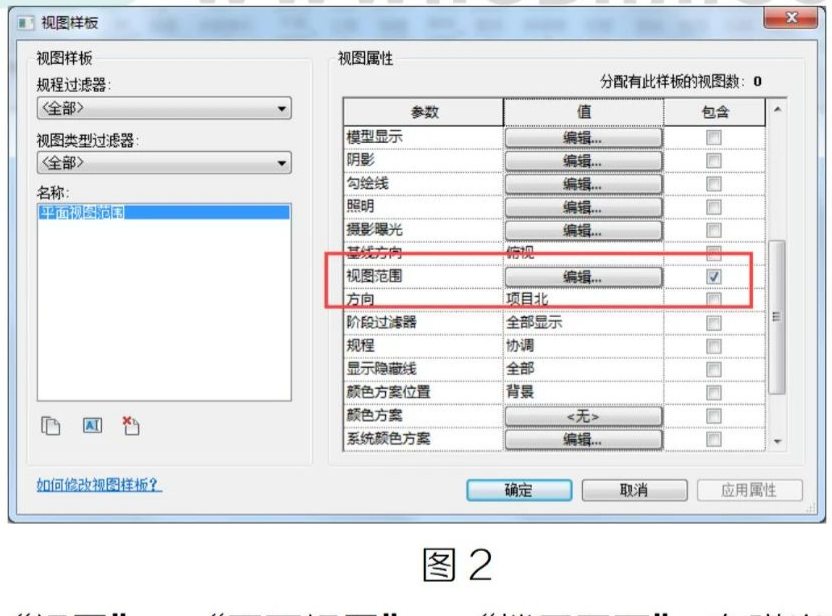The image size is (832, 616).
Task: Uncheck include checkbox for 视图范围
Action: (x=714, y=276)
